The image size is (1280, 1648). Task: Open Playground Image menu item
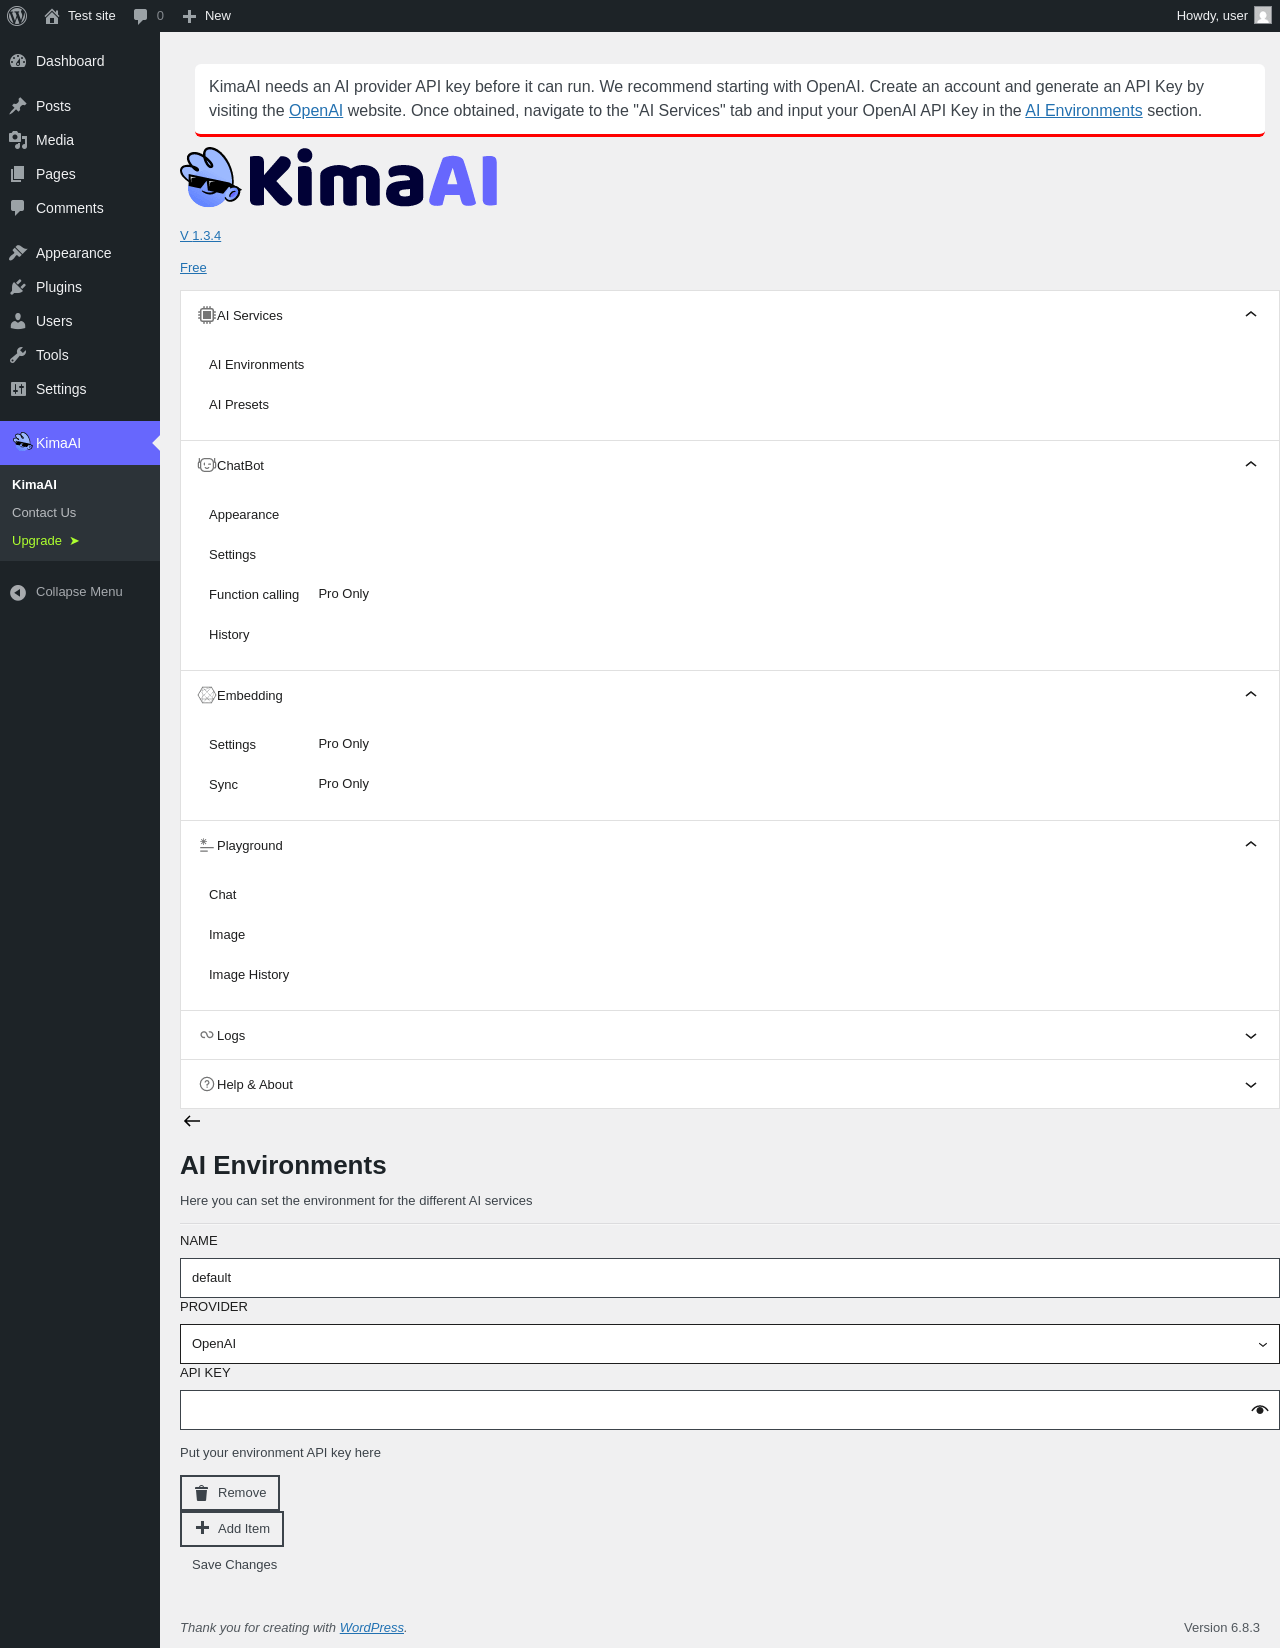click(x=227, y=935)
